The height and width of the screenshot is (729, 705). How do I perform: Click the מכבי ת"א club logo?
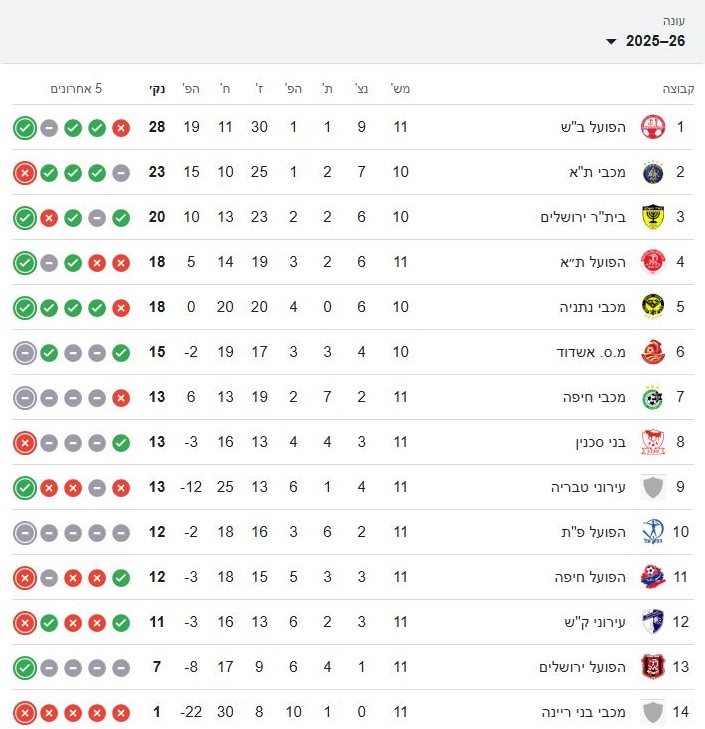pyautogui.click(x=652, y=172)
